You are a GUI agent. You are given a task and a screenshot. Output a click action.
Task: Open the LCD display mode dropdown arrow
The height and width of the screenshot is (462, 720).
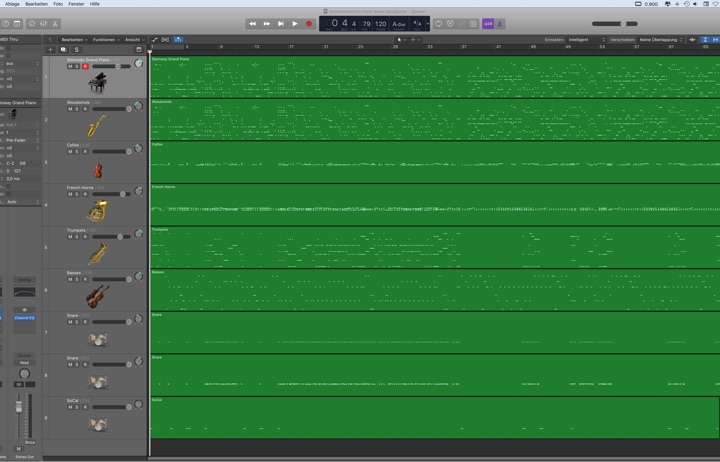[x=428, y=23]
